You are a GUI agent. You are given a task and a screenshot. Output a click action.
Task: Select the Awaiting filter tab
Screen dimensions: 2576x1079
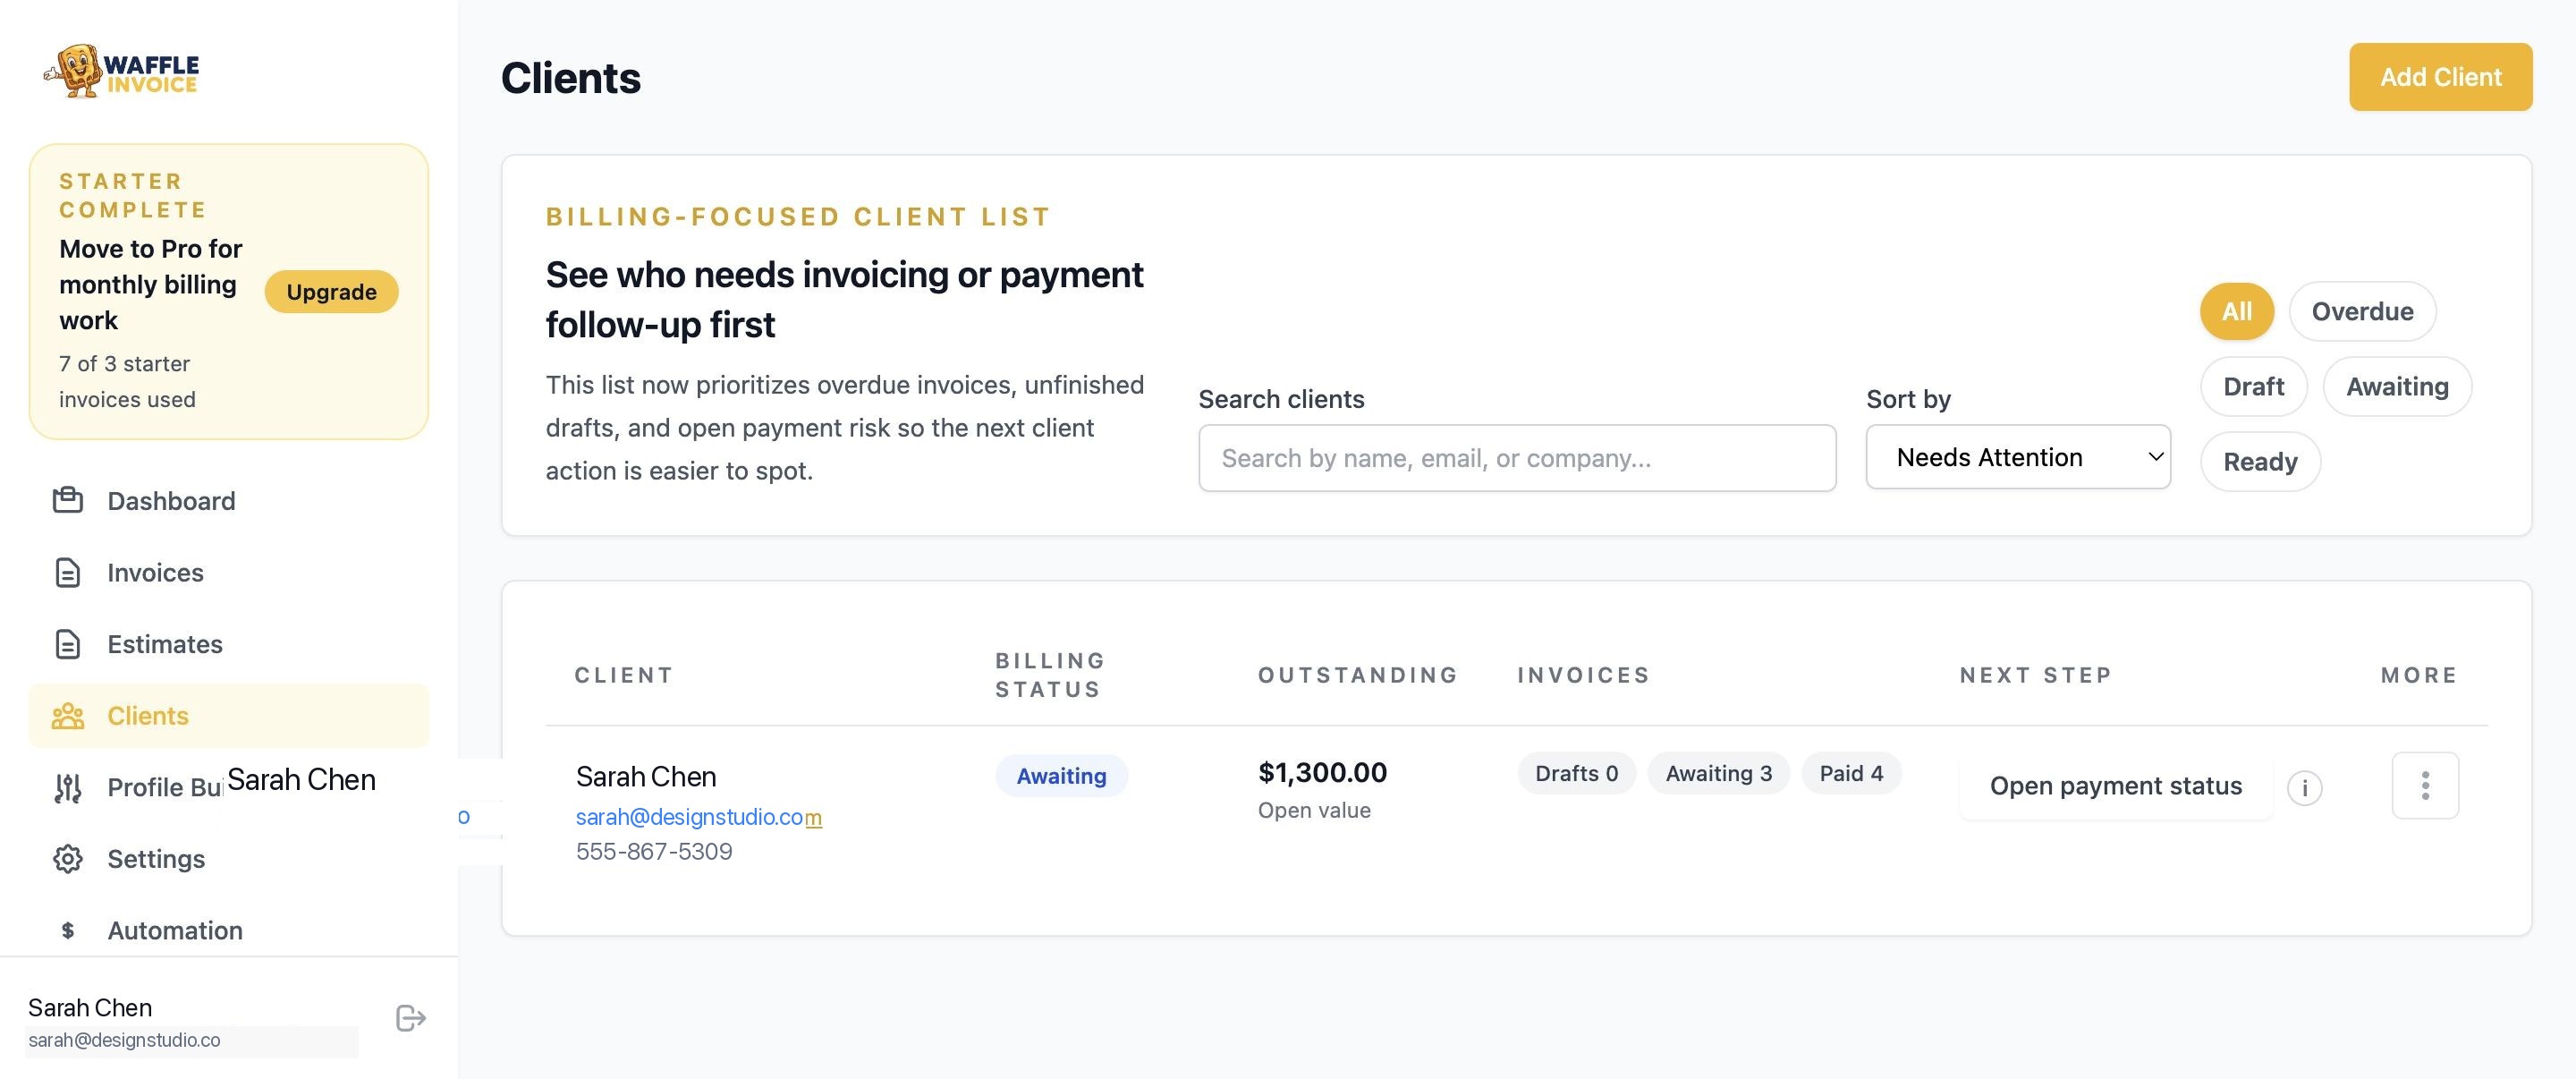click(2396, 386)
